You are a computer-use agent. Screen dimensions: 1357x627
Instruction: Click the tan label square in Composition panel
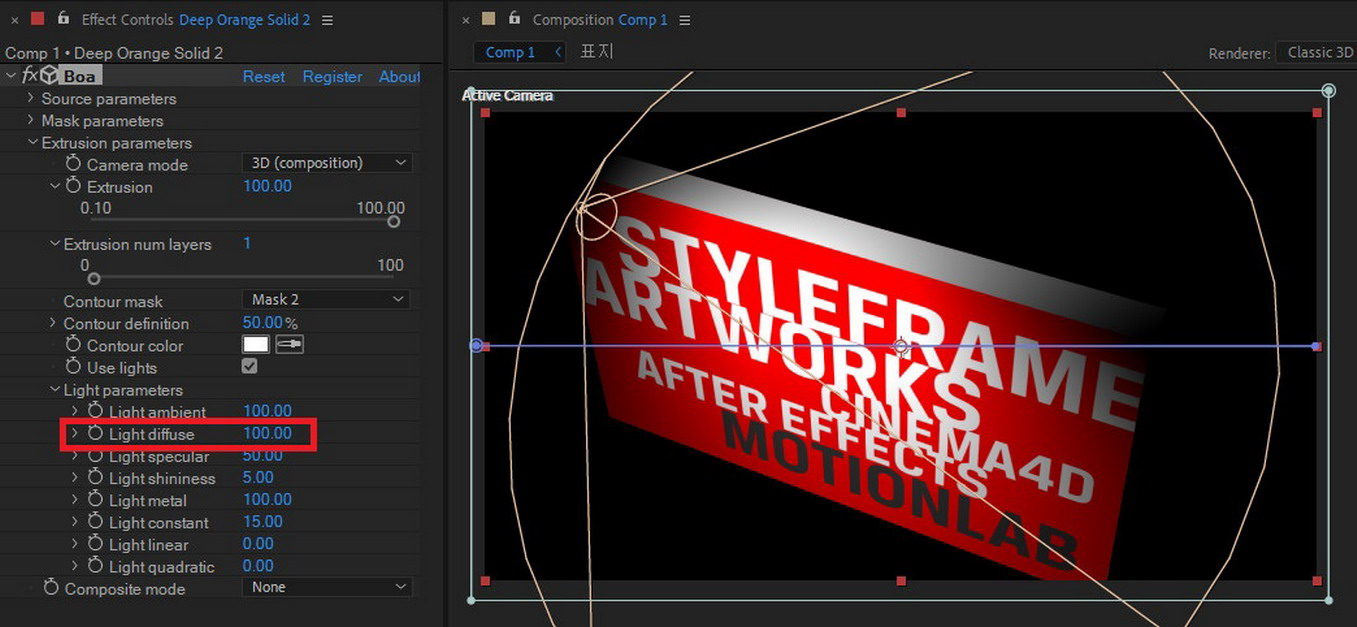pyautogui.click(x=488, y=19)
